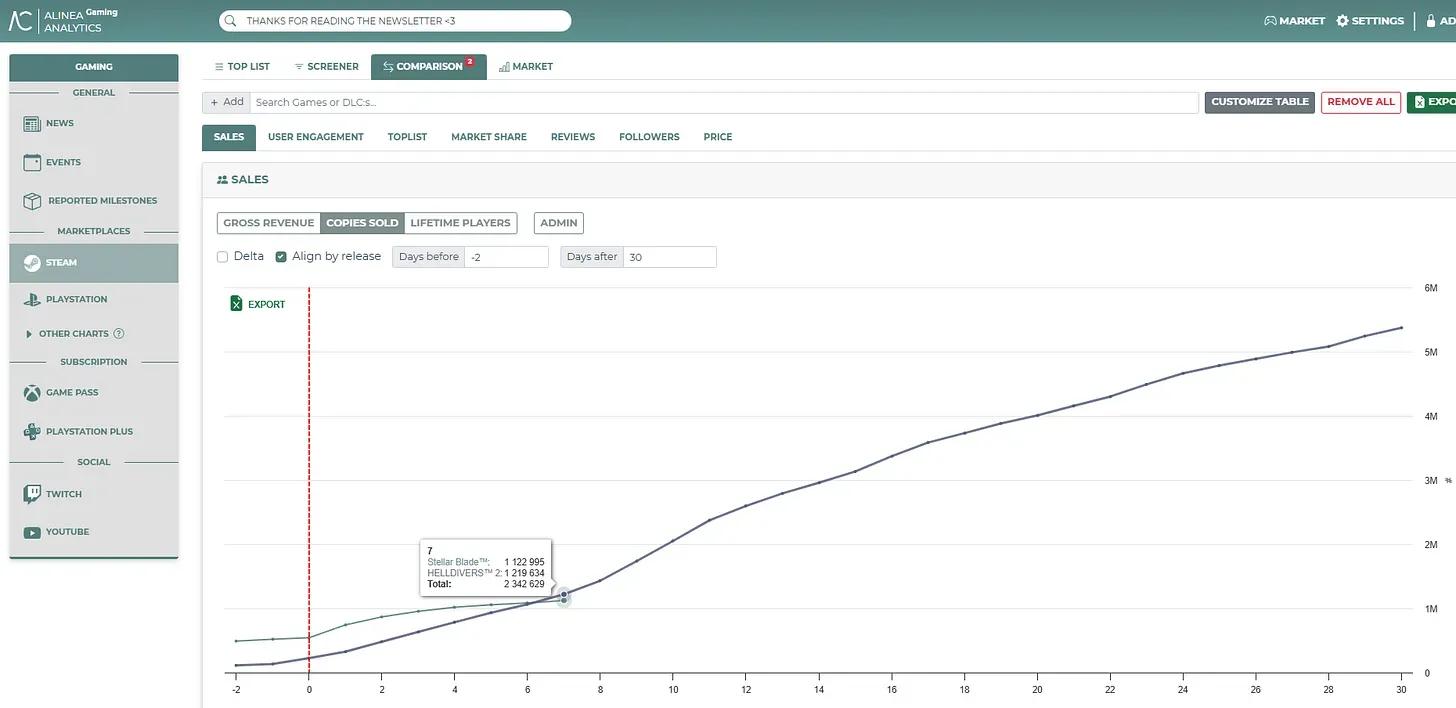Click the Remove All button
This screenshot has height=708, width=1456.
[x=1361, y=102]
